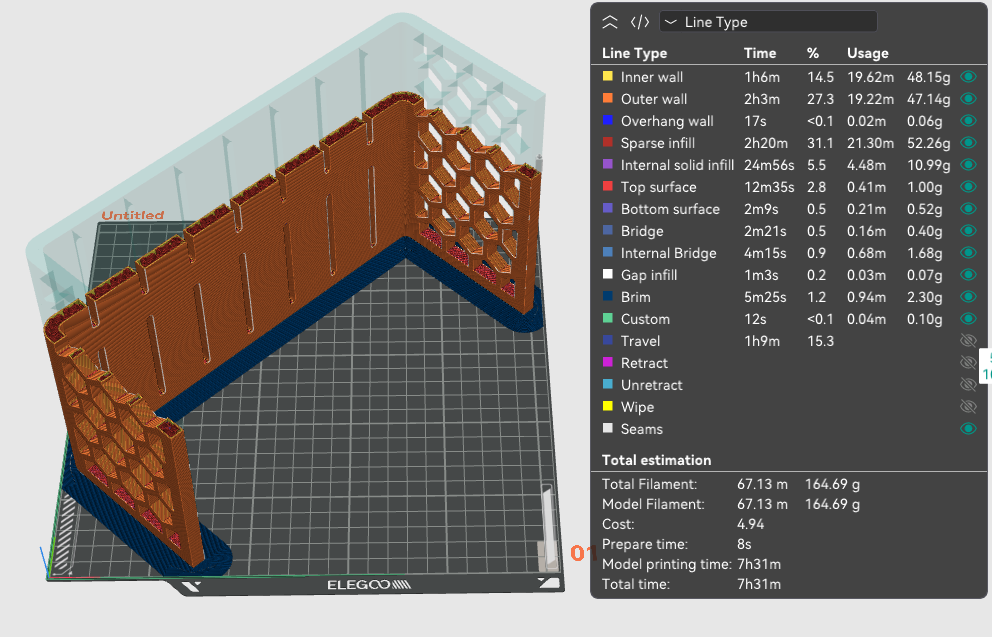Toggle Custom line visibility
The image size is (992, 637).
(x=968, y=319)
